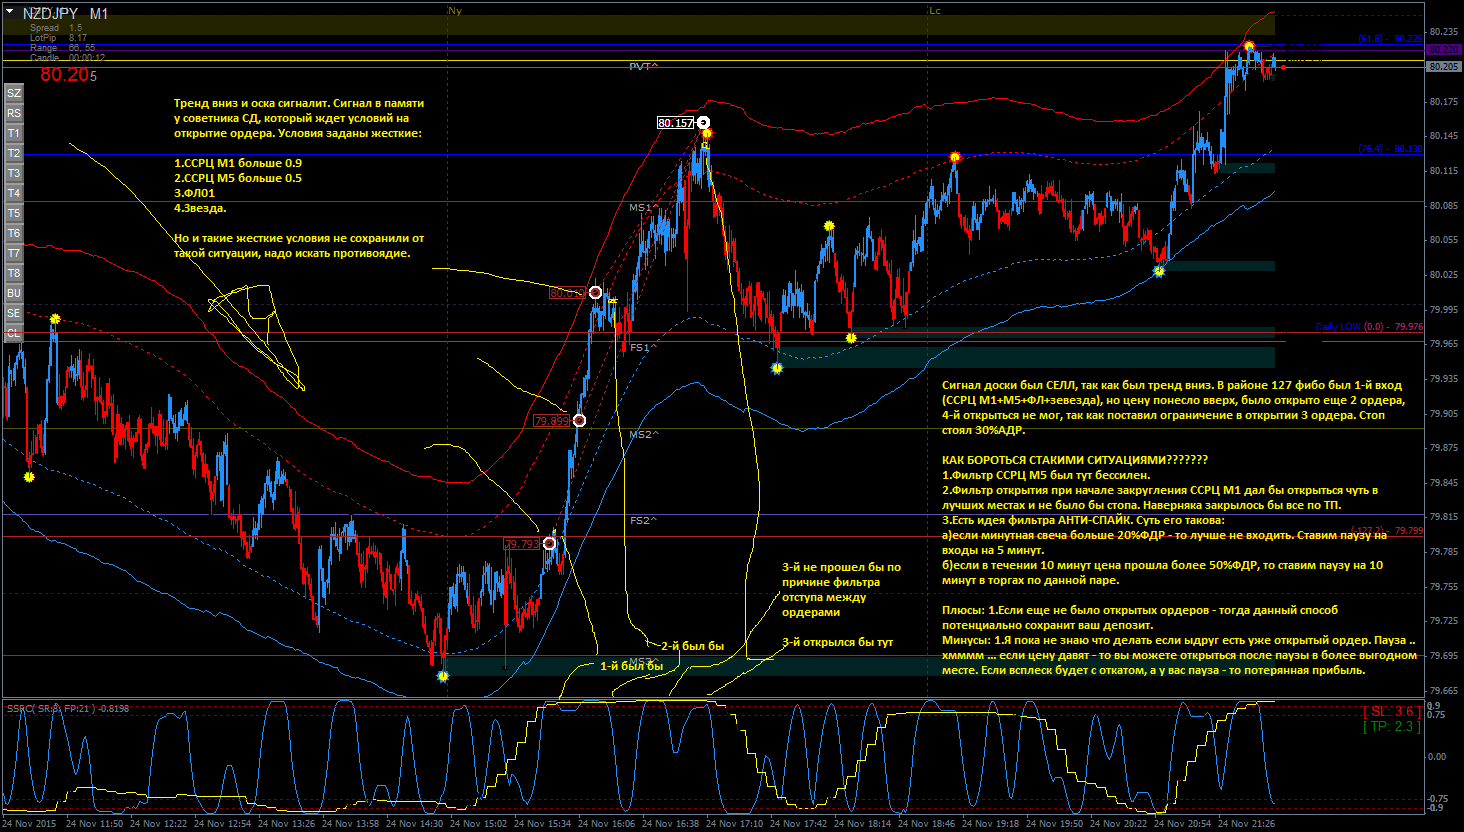Select the 80.157 price label marker
The width and height of the screenshot is (1464, 832).
click(x=676, y=123)
